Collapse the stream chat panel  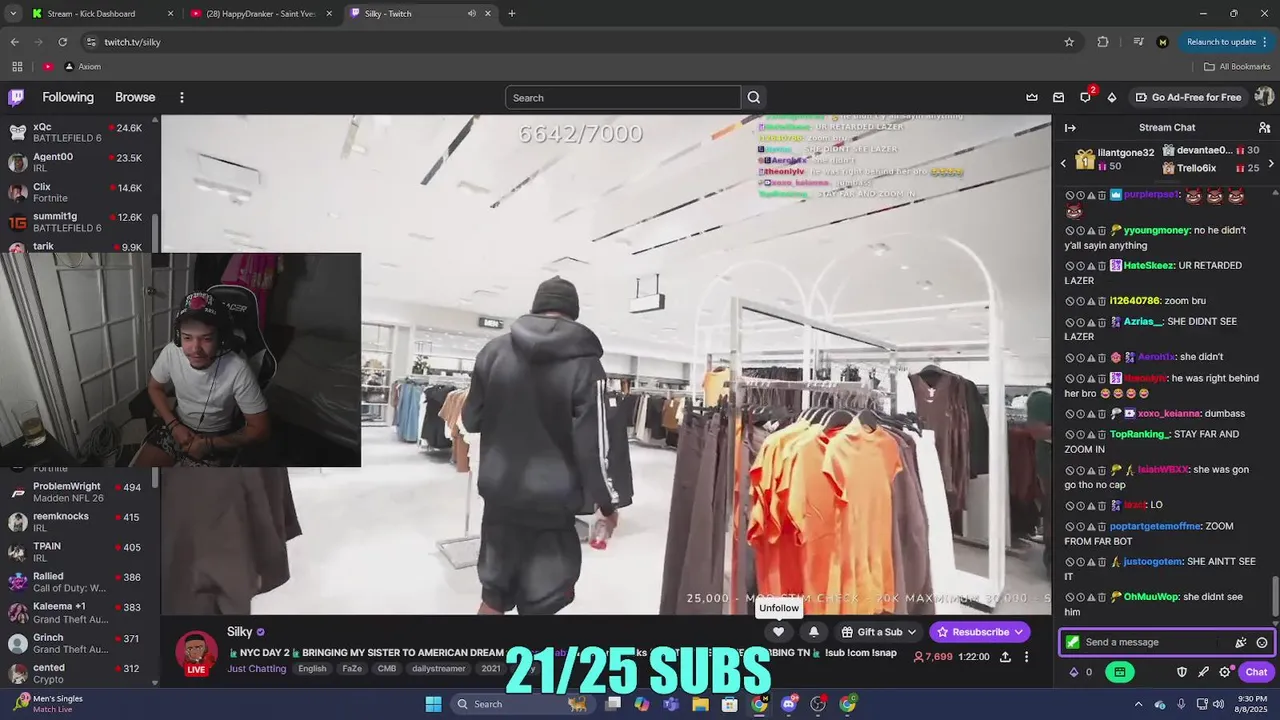click(1070, 128)
